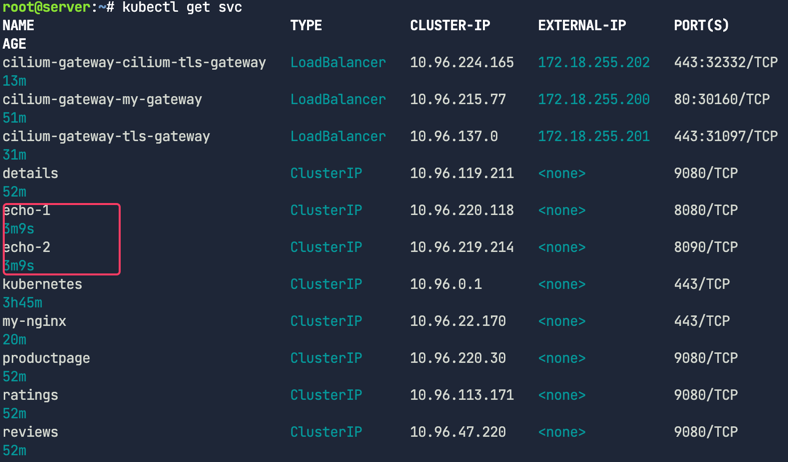Click the ratings service name

click(30, 395)
